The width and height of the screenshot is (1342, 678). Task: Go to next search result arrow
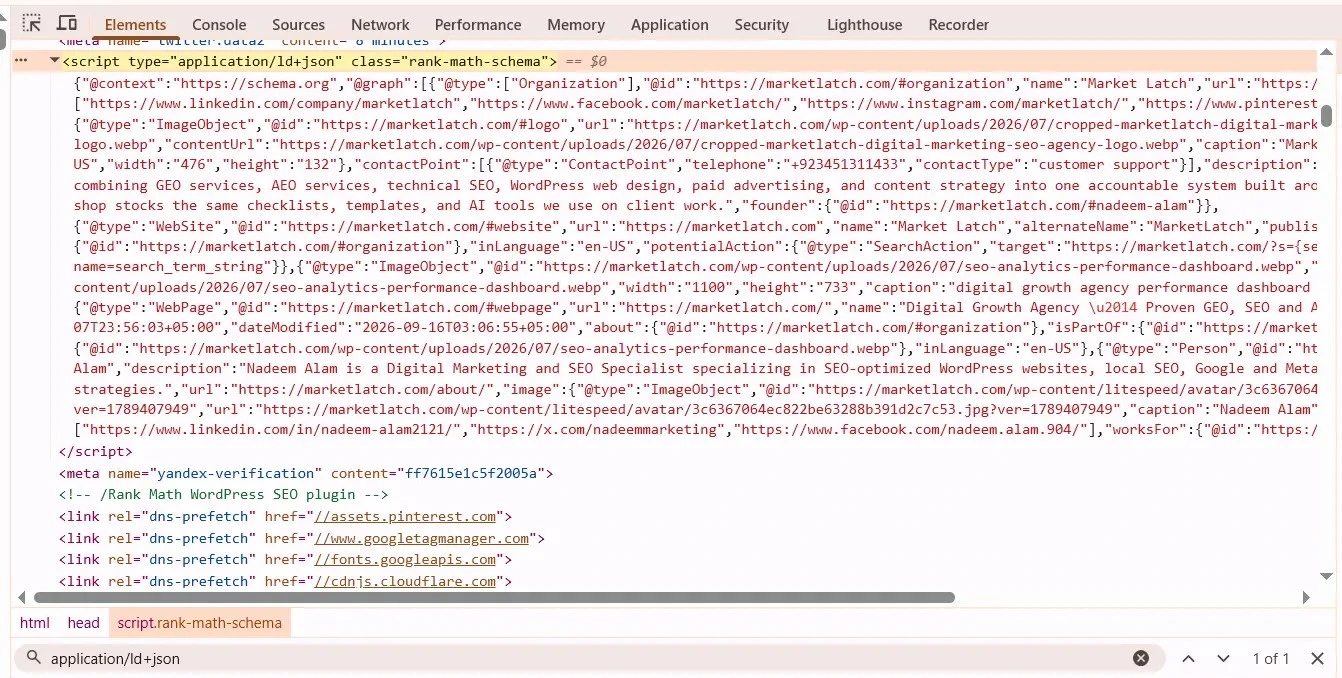point(1223,658)
